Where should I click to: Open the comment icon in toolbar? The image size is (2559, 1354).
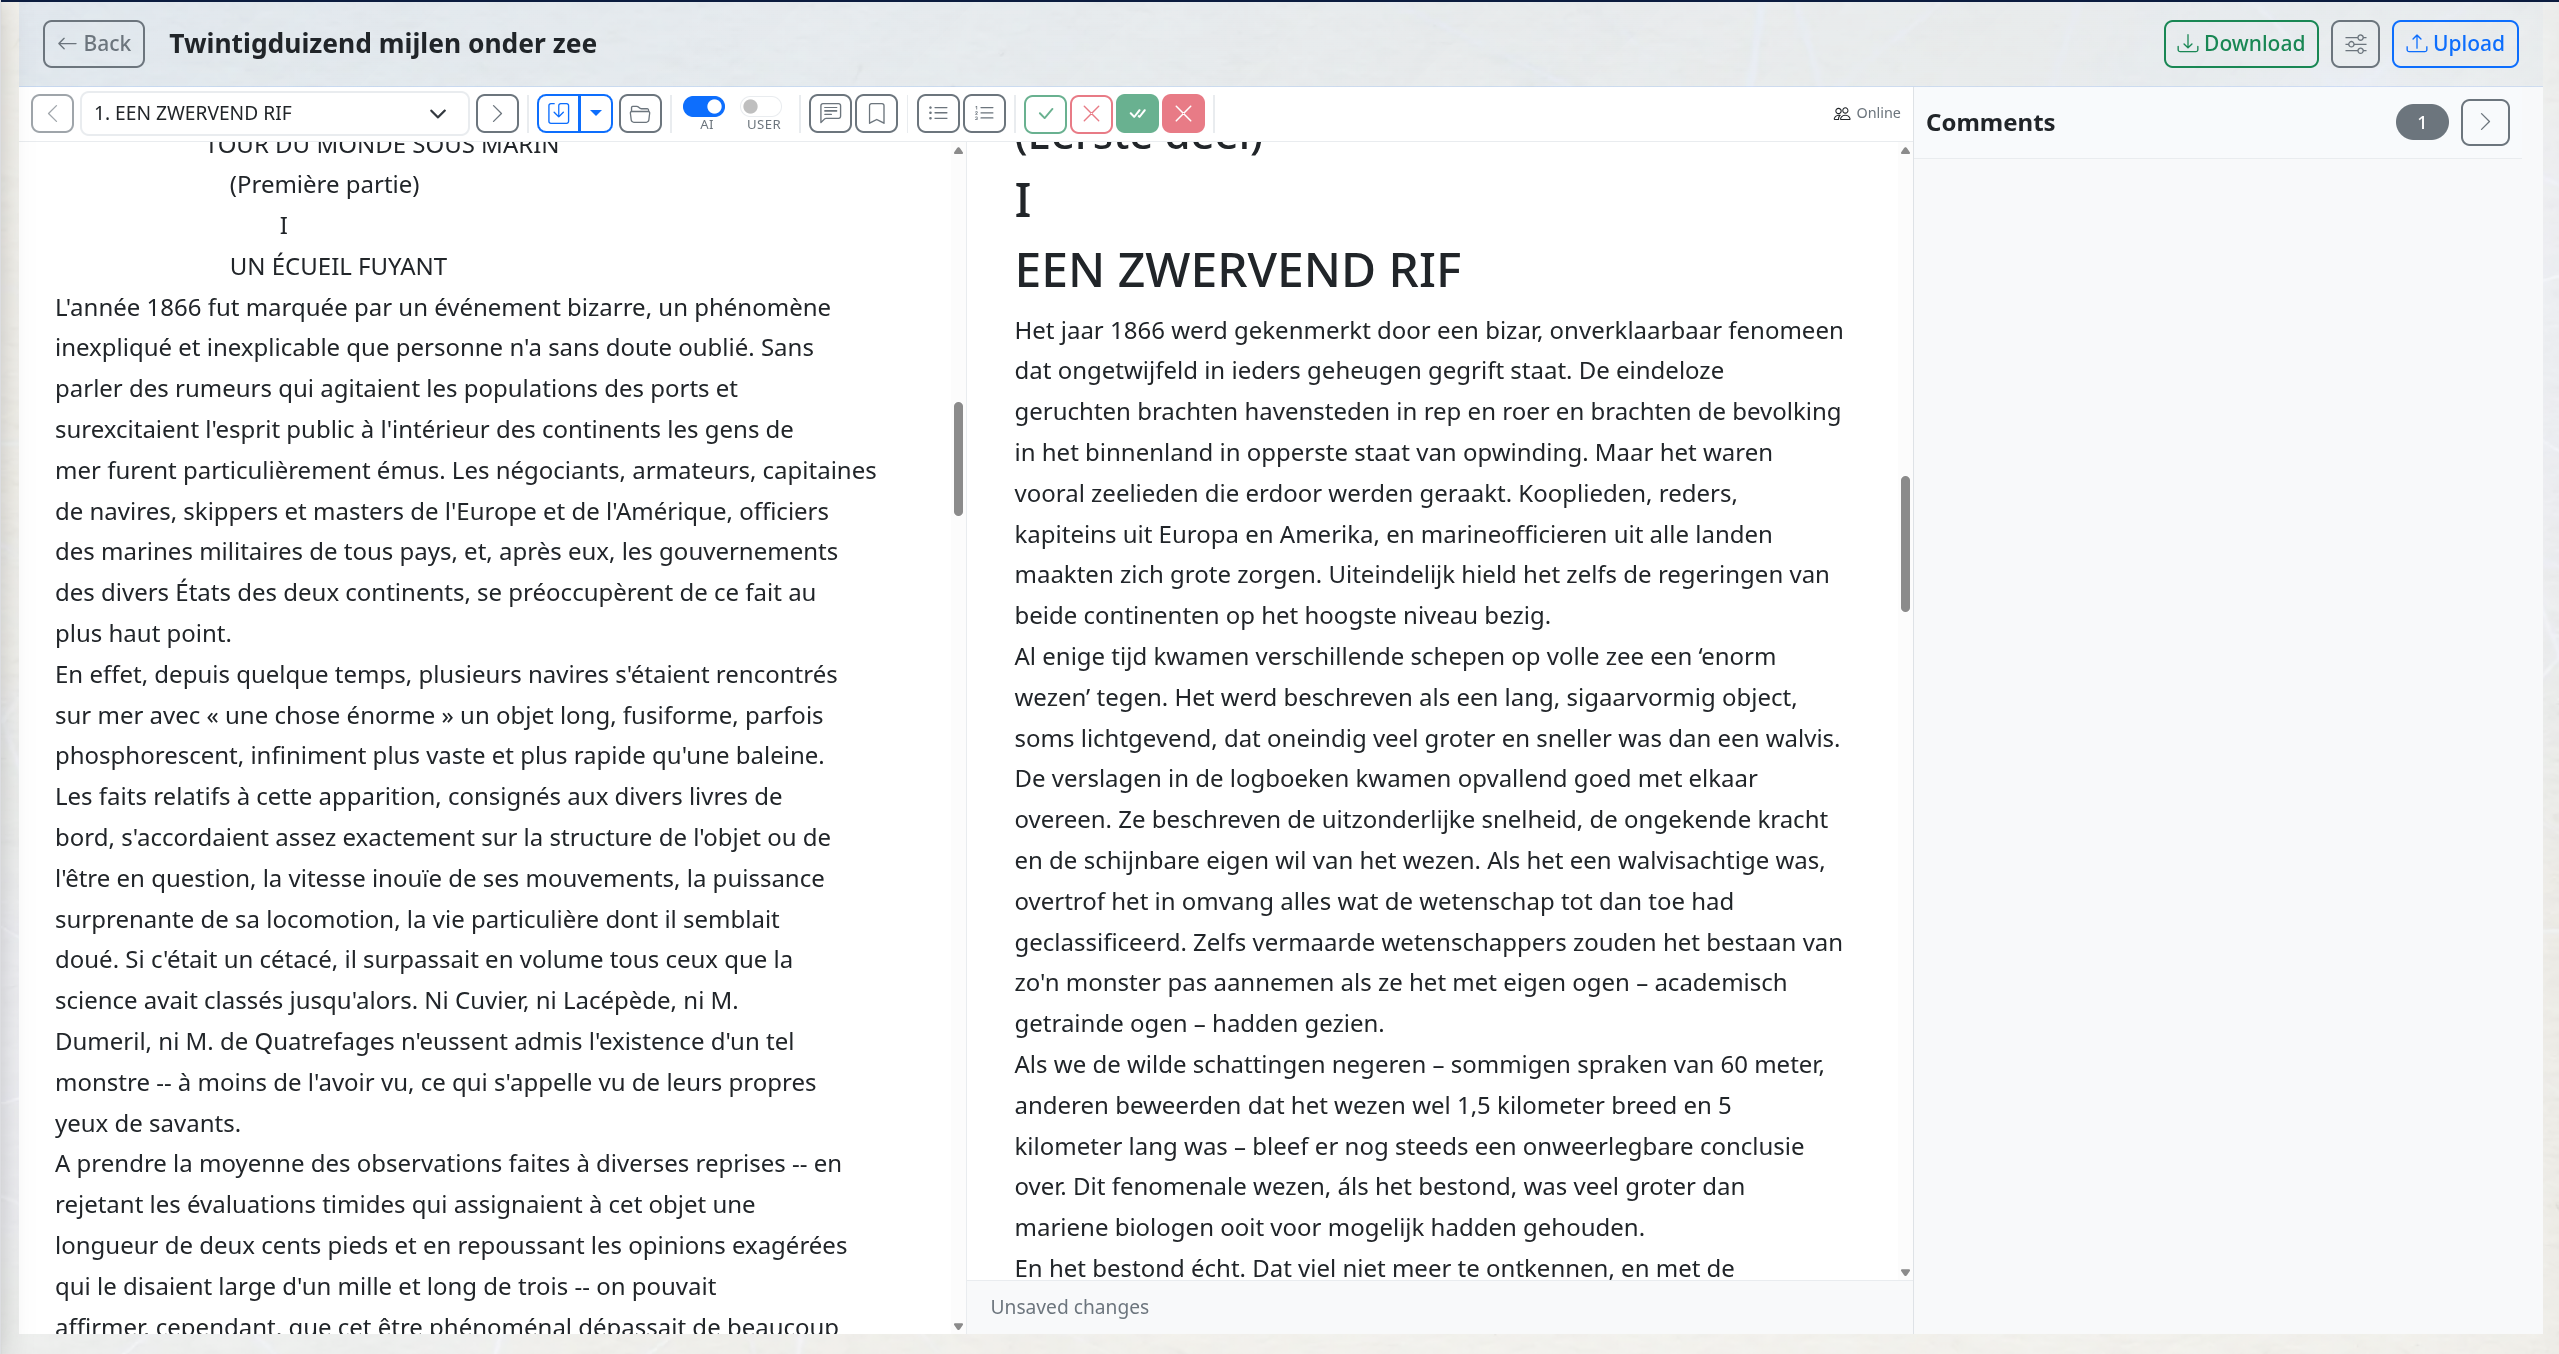pyautogui.click(x=830, y=113)
